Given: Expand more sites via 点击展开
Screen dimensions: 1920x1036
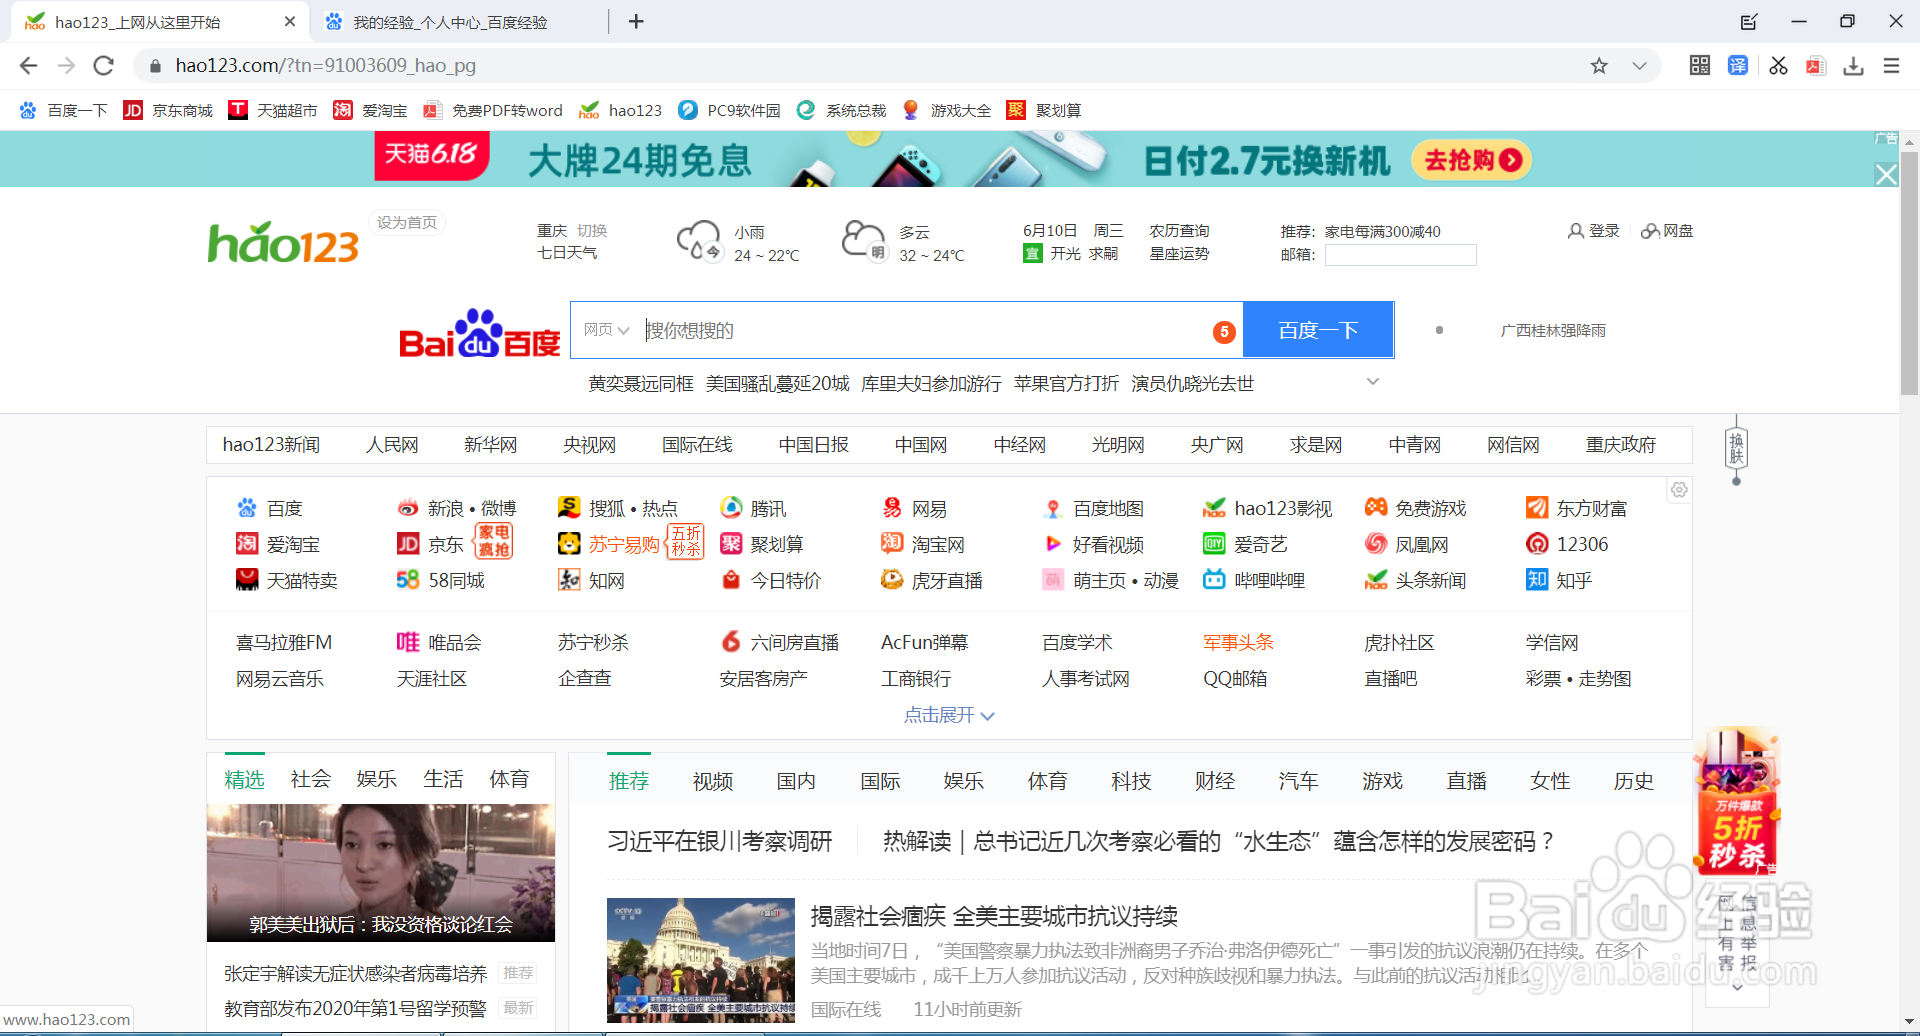Looking at the screenshot, I should (x=949, y=715).
